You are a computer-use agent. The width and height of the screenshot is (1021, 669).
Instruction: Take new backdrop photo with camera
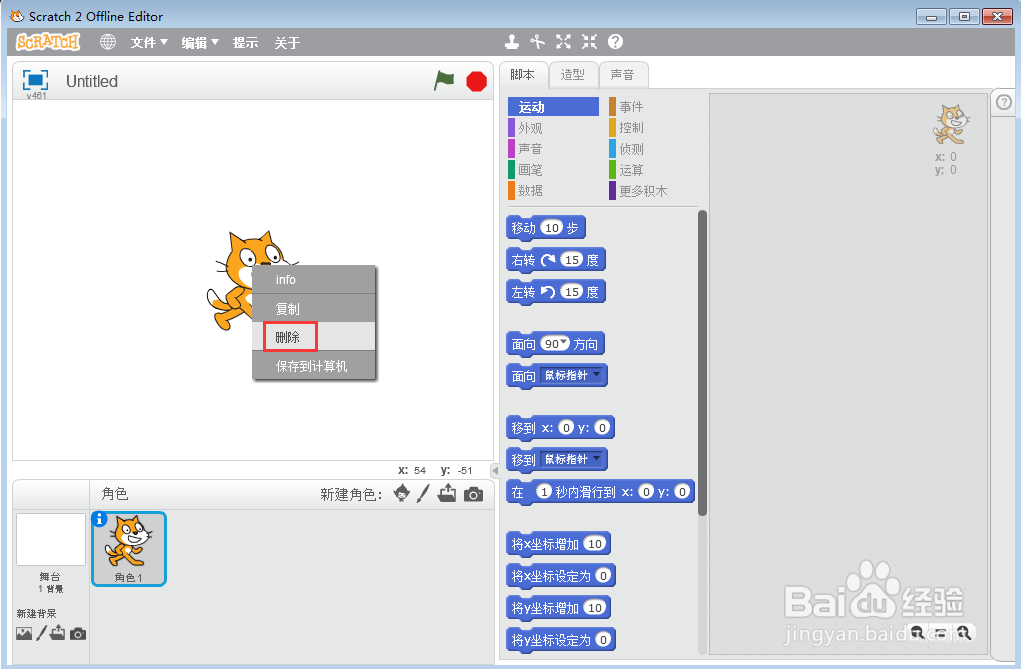pos(78,634)
